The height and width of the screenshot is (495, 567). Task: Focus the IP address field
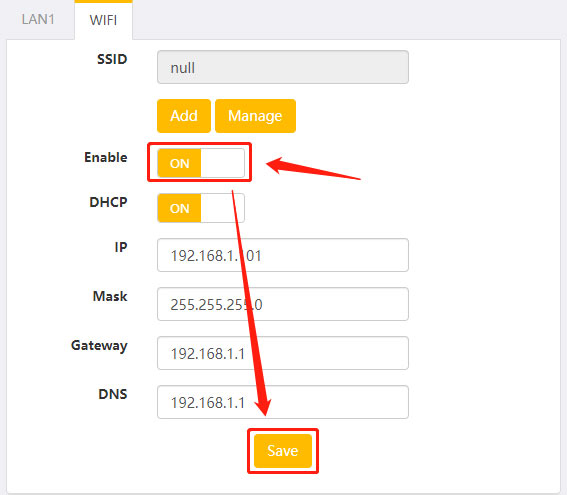click(x=283, y=255)
